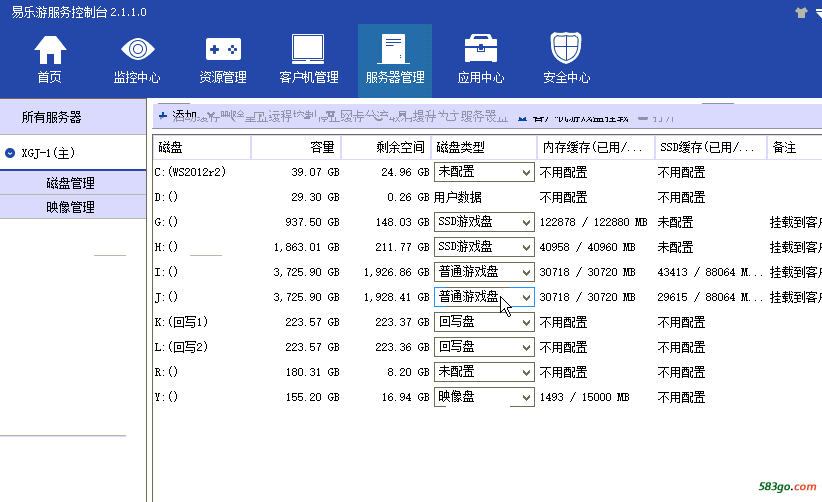The image size is (822, 502).
Task: Sort by the 剩余空间 column header
Action: 386,147
